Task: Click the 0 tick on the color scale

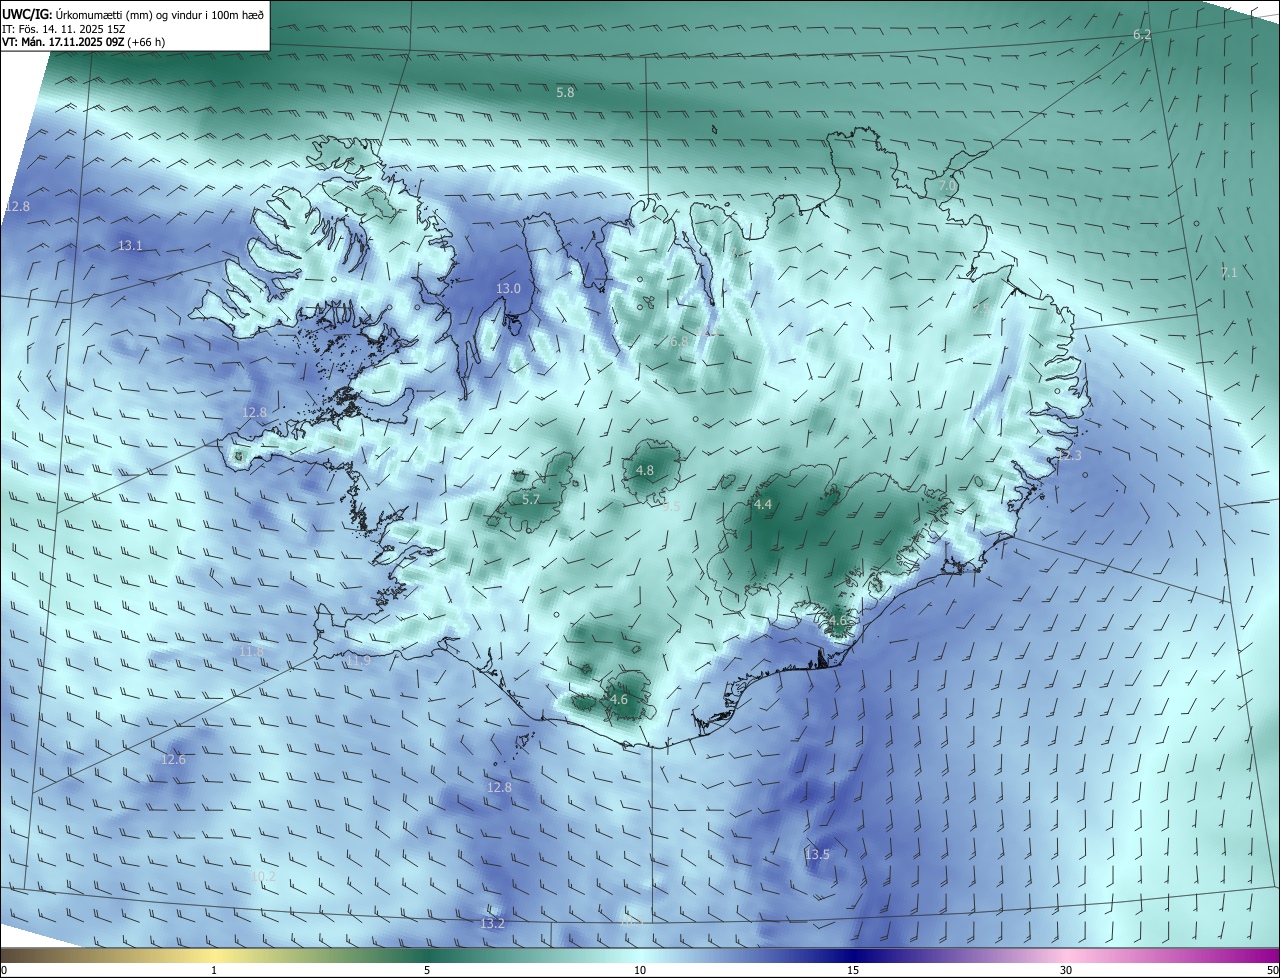Action: [x=4, y=971]
